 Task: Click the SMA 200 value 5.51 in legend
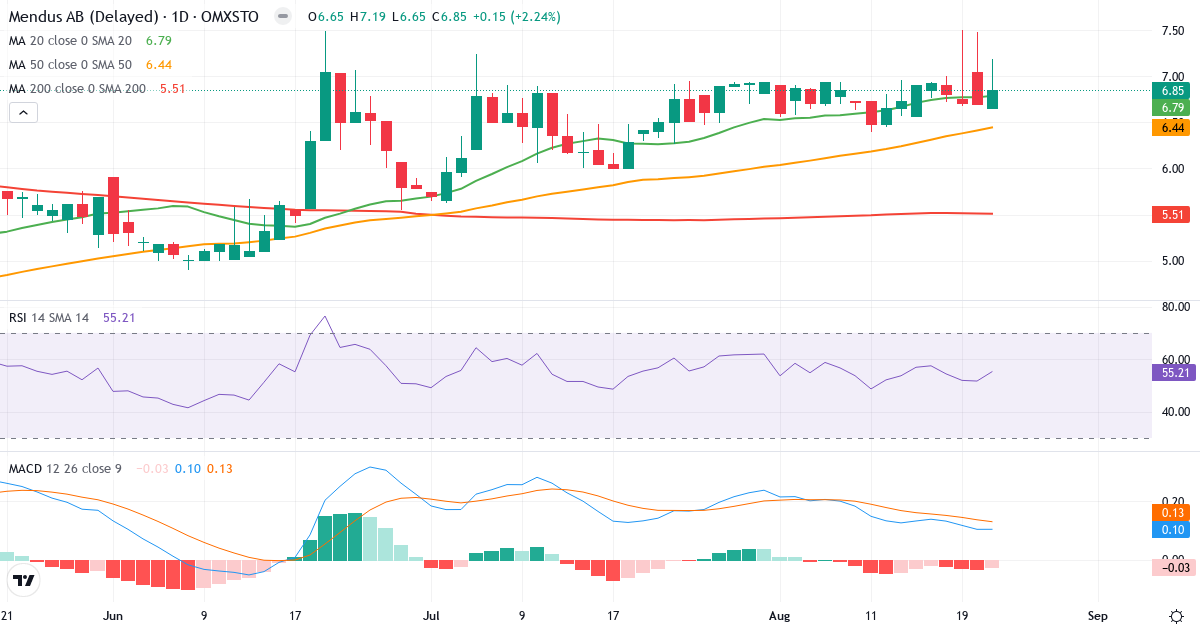tap(174, 89)
